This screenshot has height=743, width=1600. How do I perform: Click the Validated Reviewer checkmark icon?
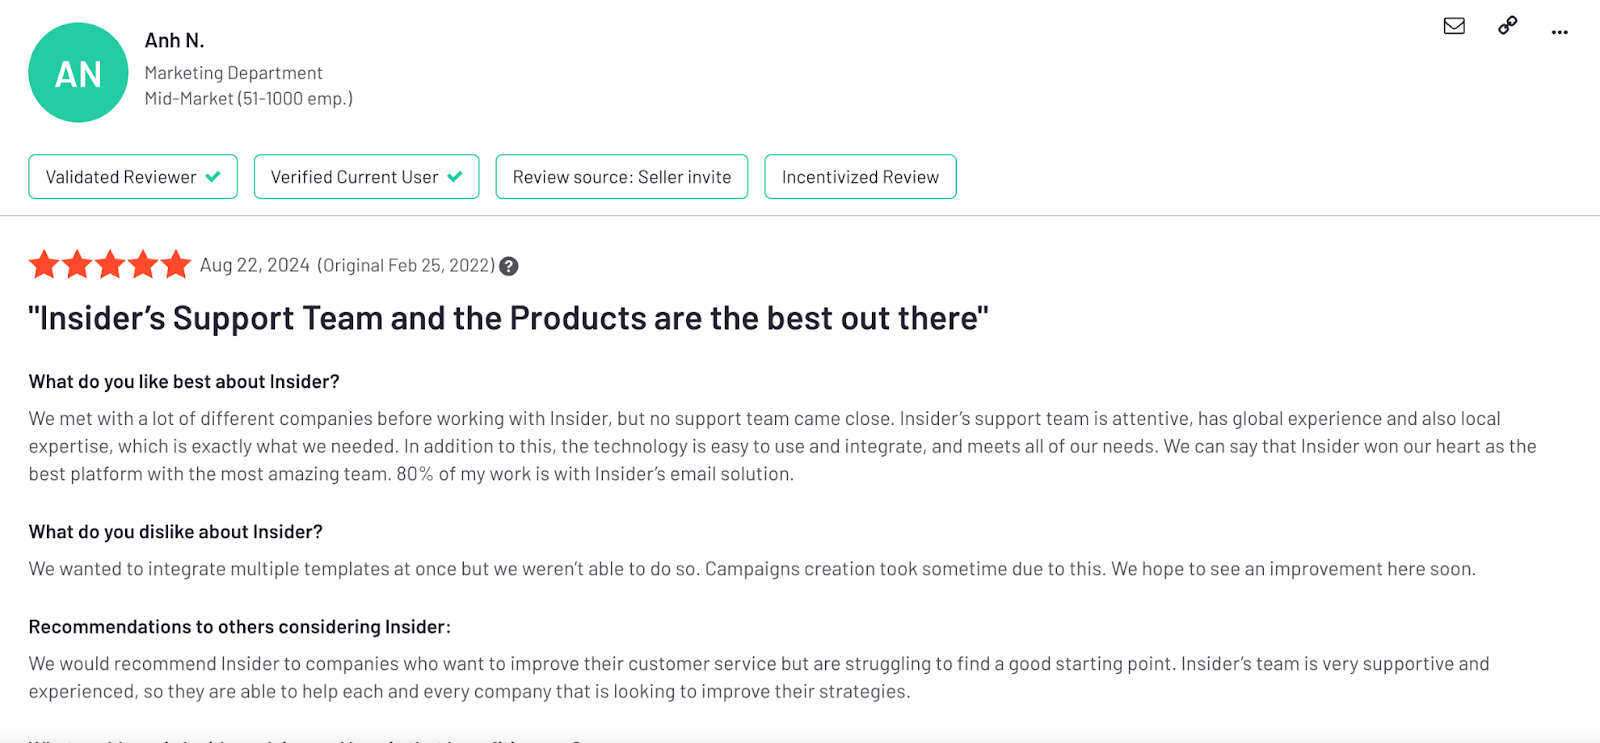[213, 177]
